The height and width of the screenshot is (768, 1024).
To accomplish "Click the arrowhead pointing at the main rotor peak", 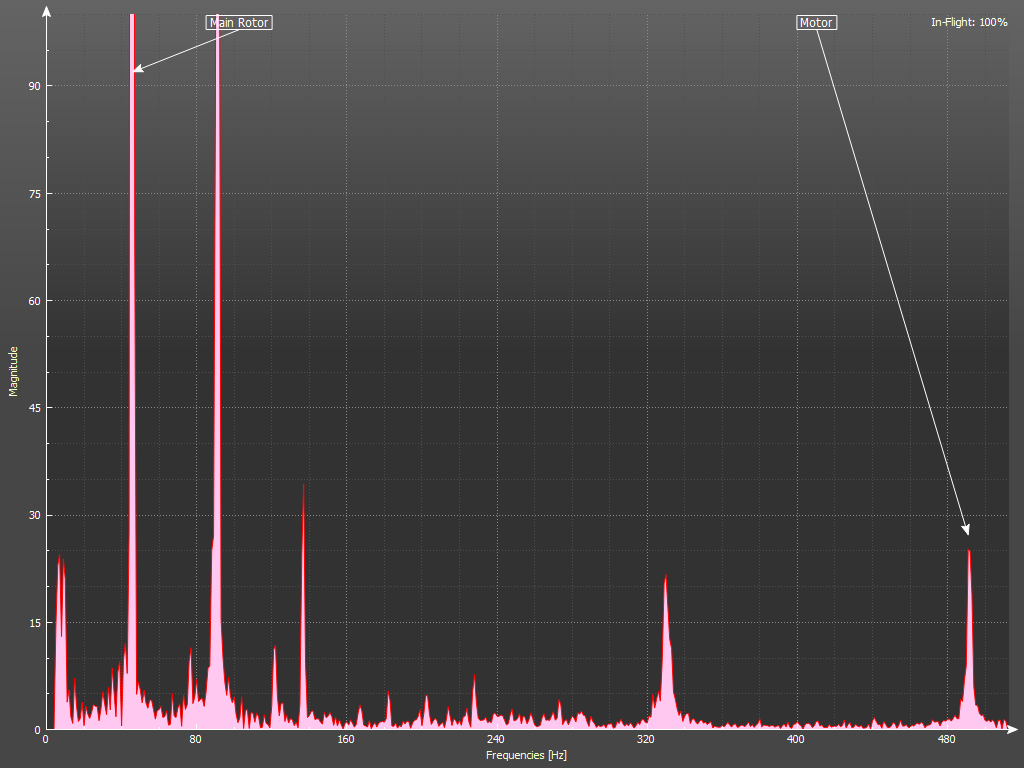I will coord(138,69).
